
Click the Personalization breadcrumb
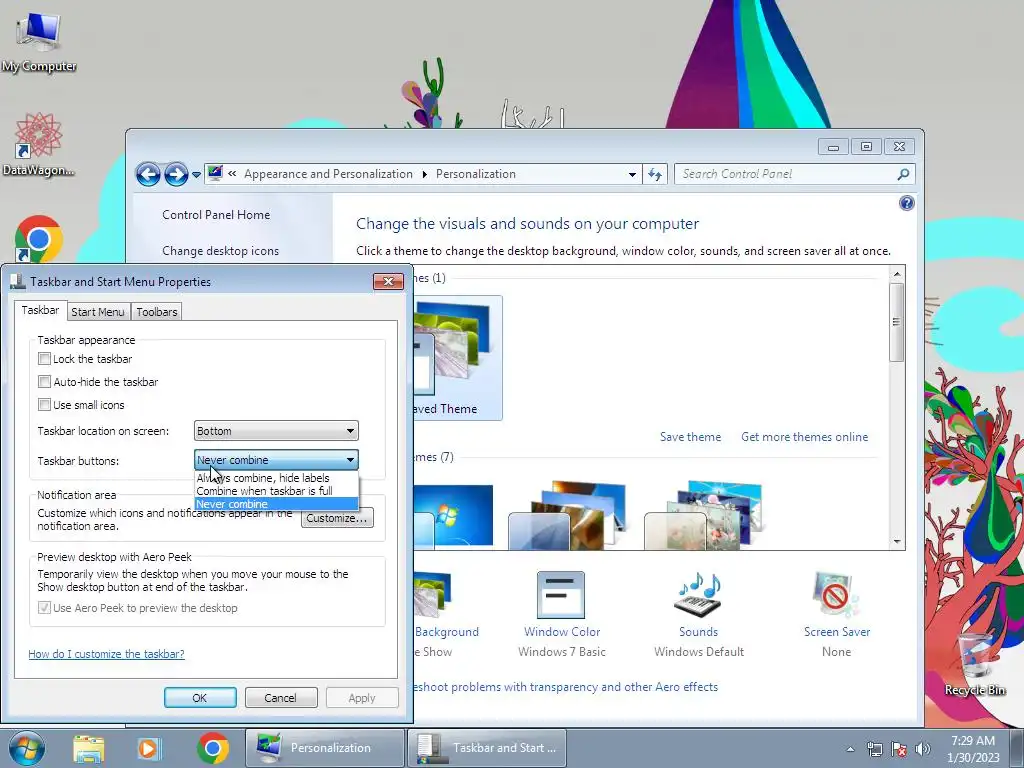tap(475, 174)
